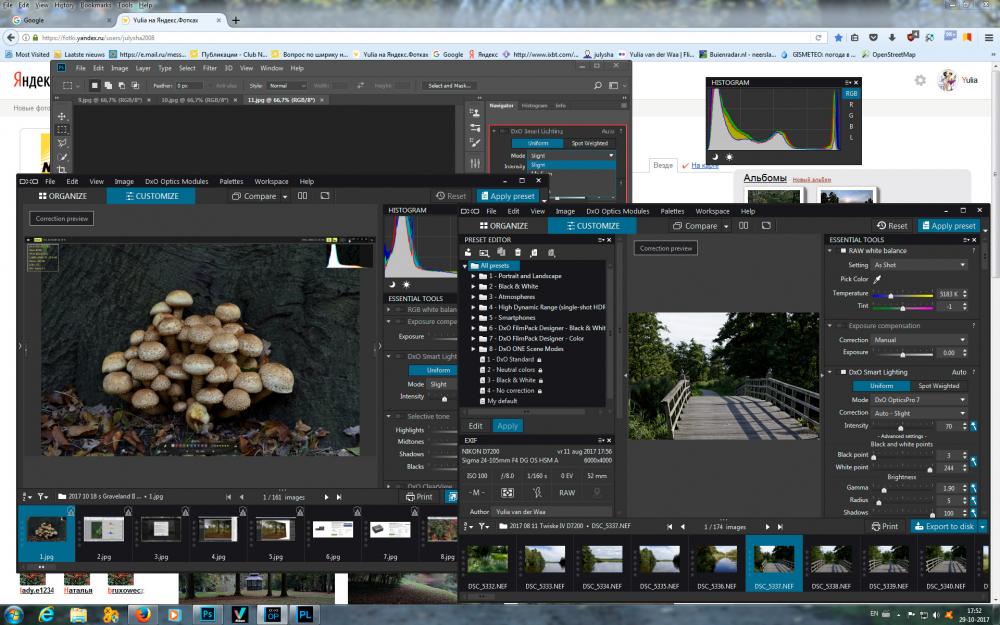
Task: Select the RGB channel in the Yandex histogram
Action: click(851, 93)
